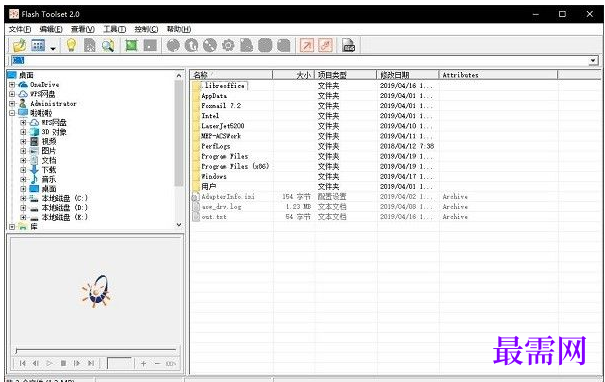605x382 pixels.
Task: Click the disabled gear toolbar icon
Action: pyautogui.click(x=228, y=46)
